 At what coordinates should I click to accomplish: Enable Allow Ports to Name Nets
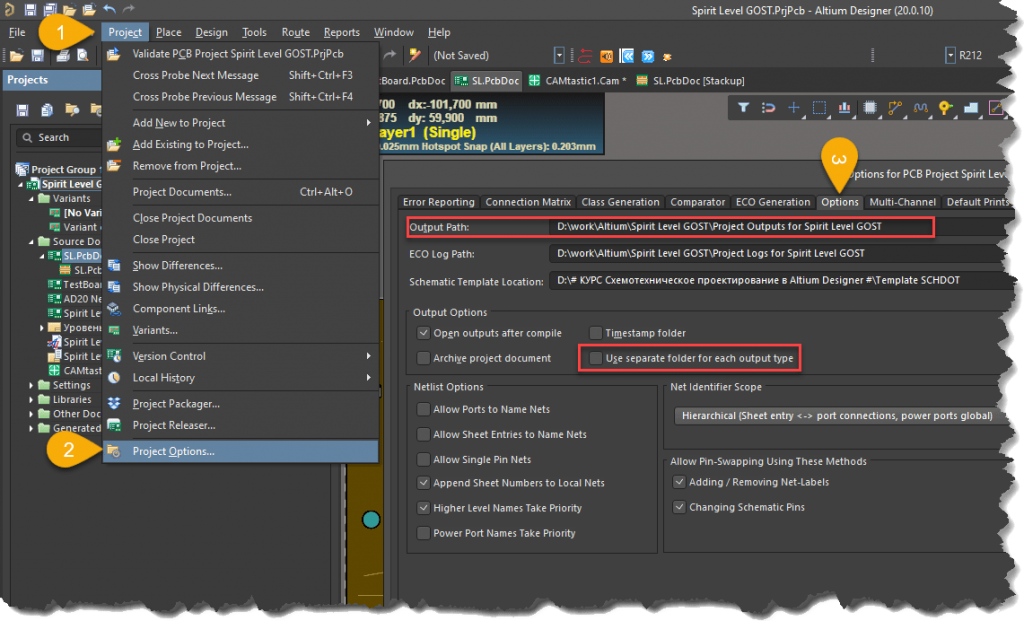tap(424, 409)
